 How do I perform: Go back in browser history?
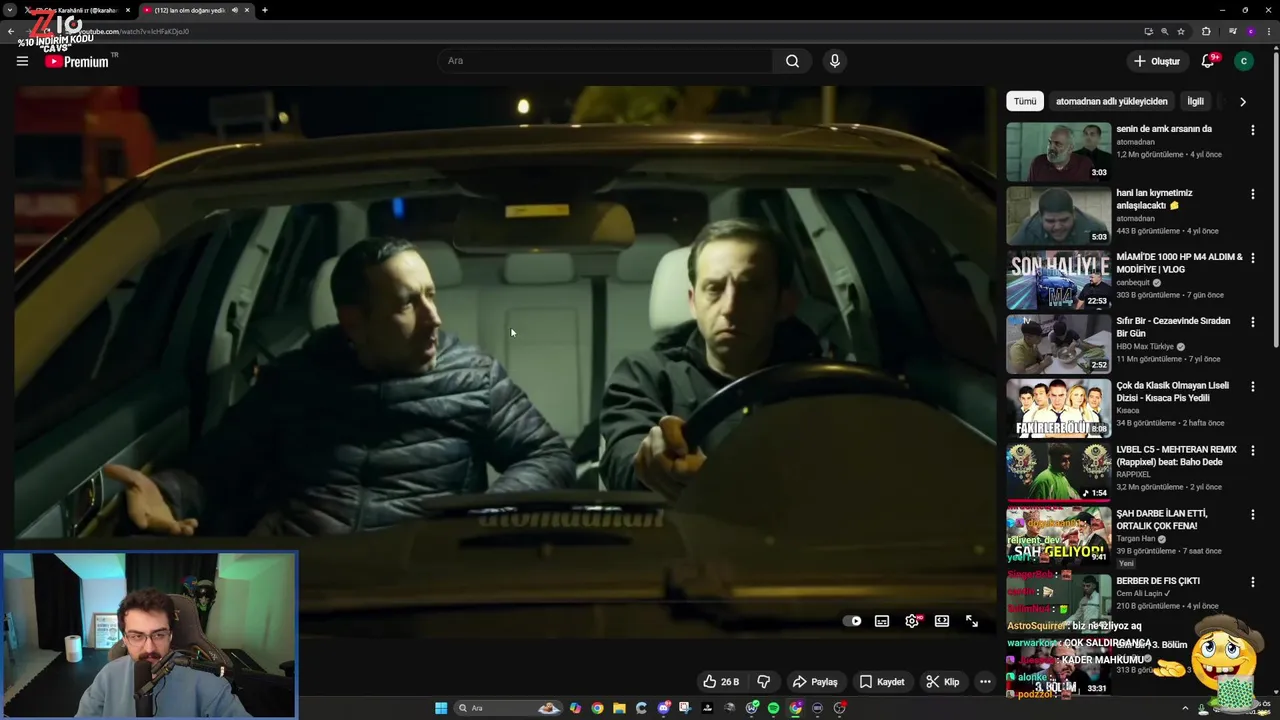point(11,31)
